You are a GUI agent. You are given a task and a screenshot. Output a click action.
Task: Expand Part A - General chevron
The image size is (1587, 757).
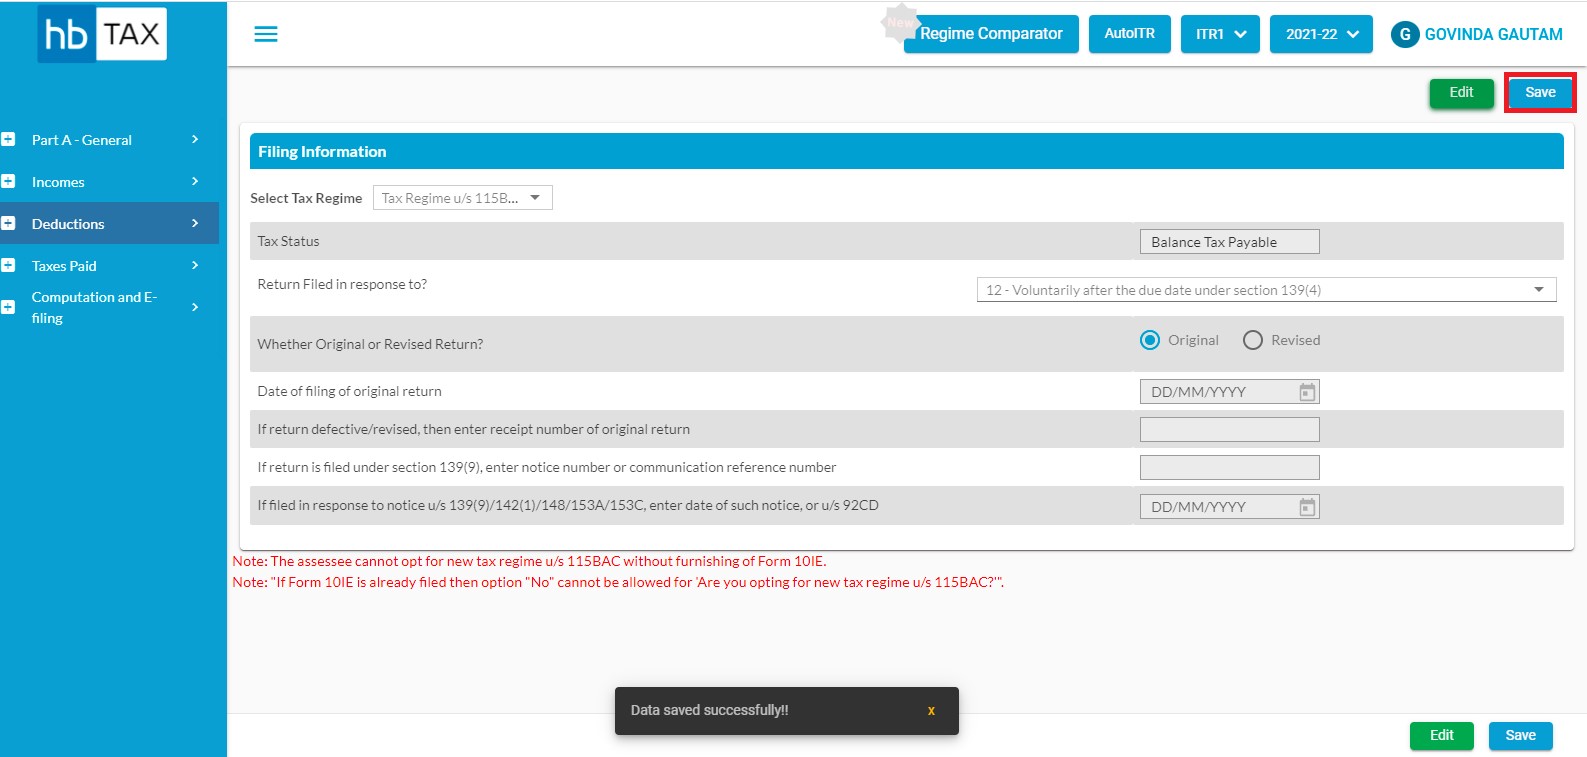(195, 139)
